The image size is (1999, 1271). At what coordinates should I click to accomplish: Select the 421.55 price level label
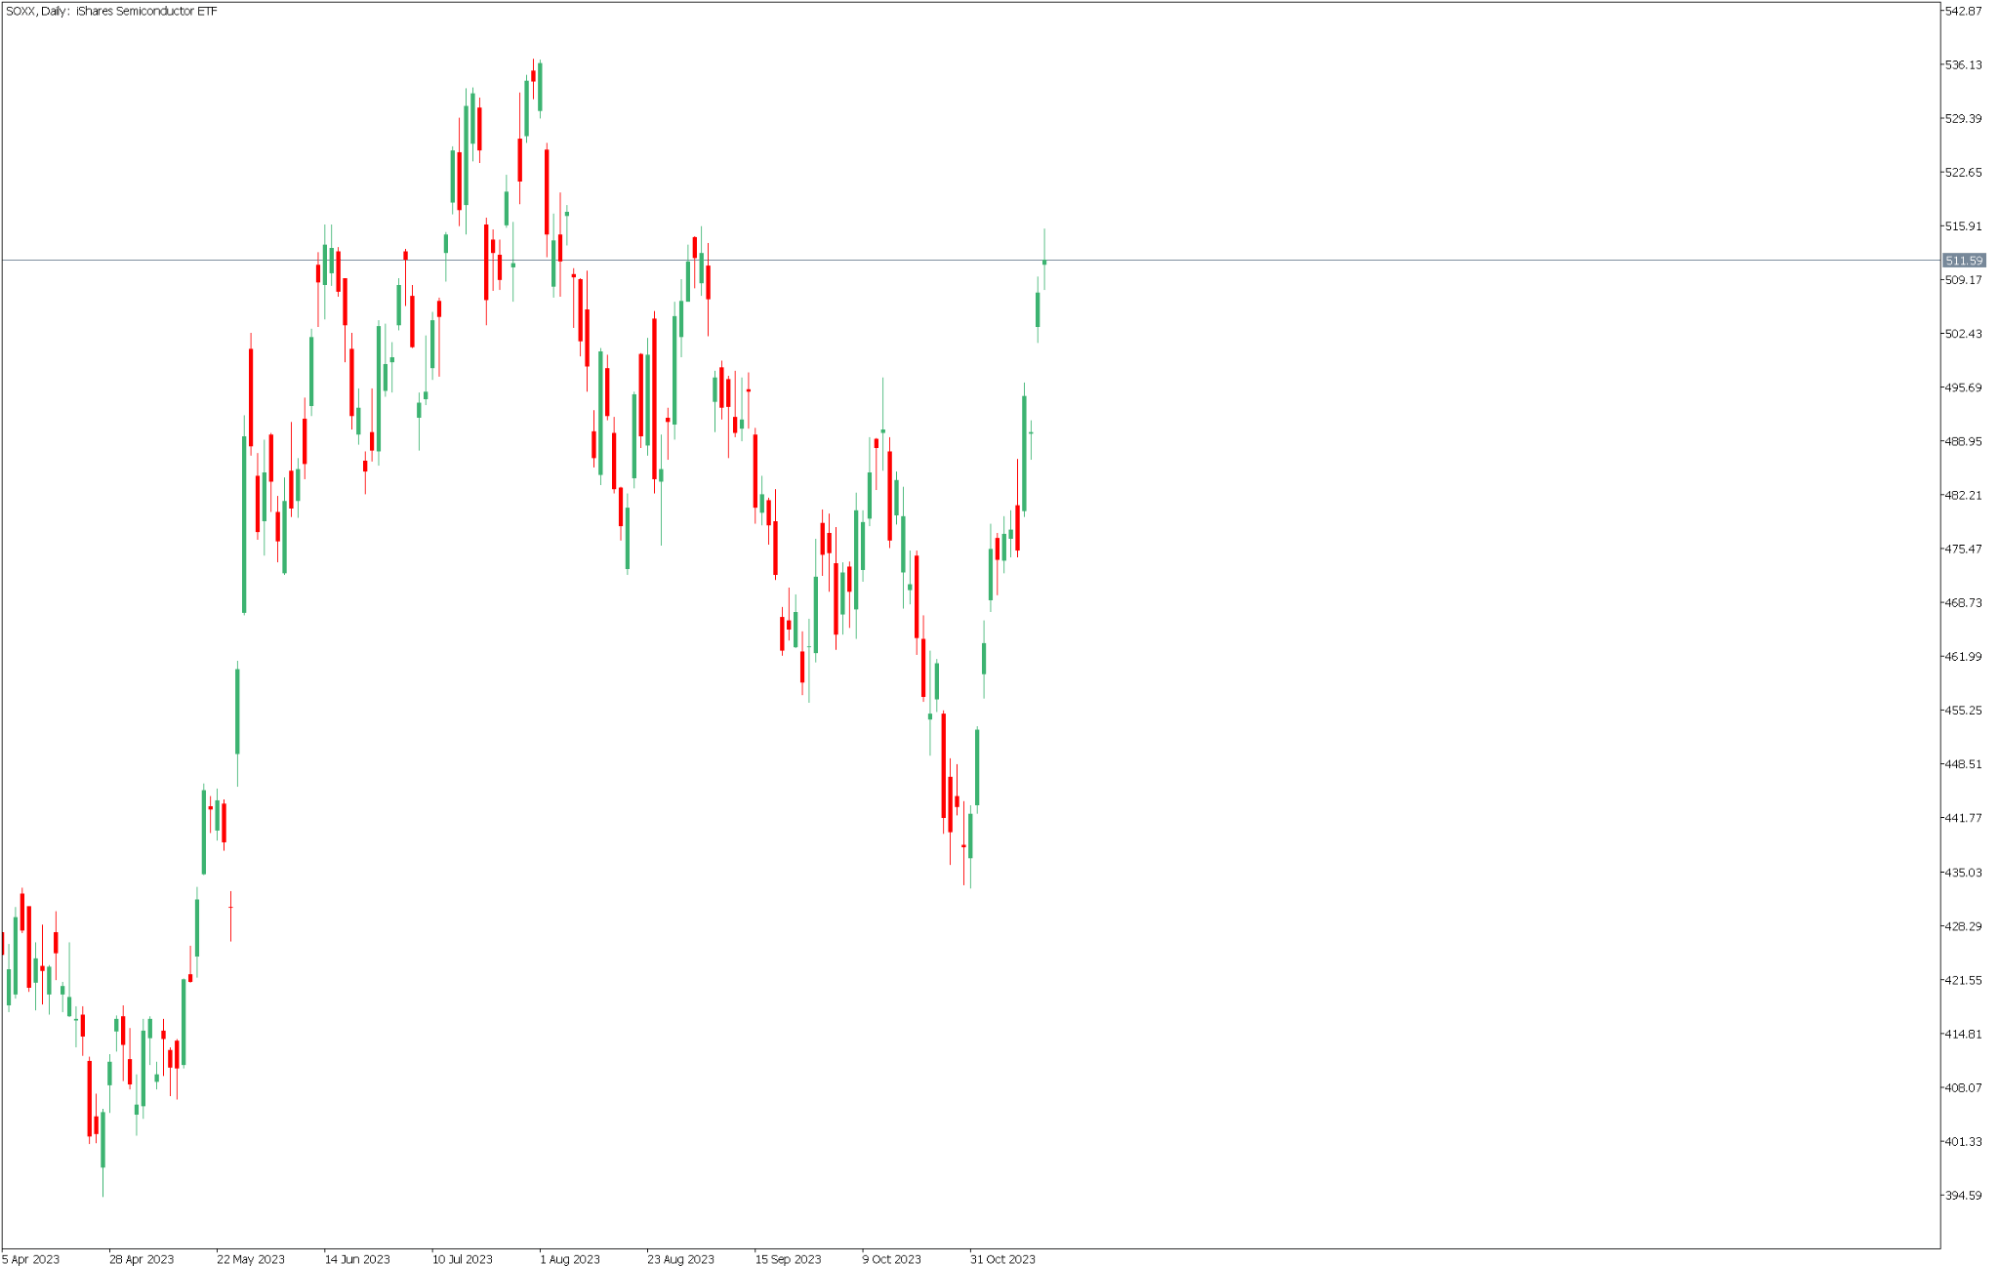[x=1962, y=981]
